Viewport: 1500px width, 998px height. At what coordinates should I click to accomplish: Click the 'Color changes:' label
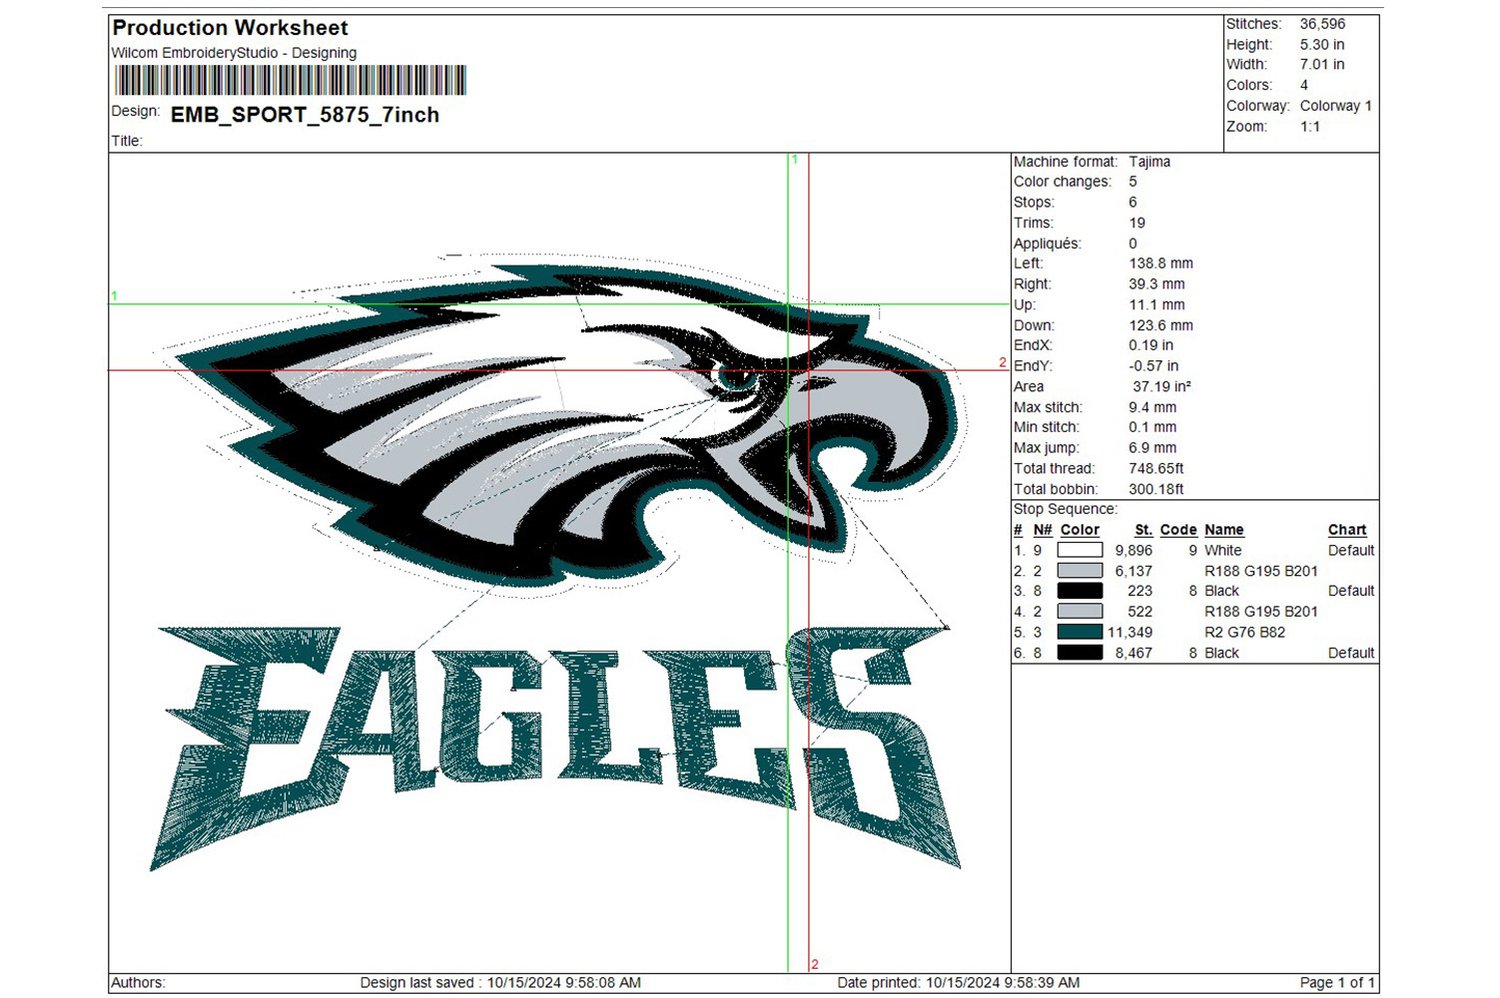click(1062, 182)
